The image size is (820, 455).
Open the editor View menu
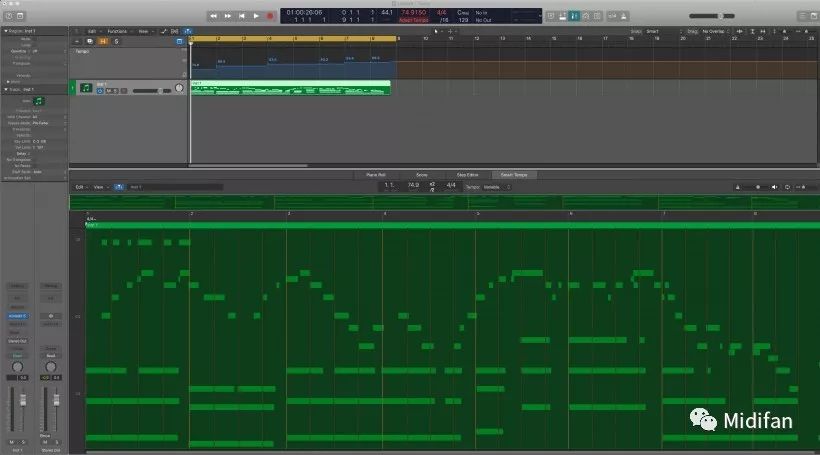(100, 187)
